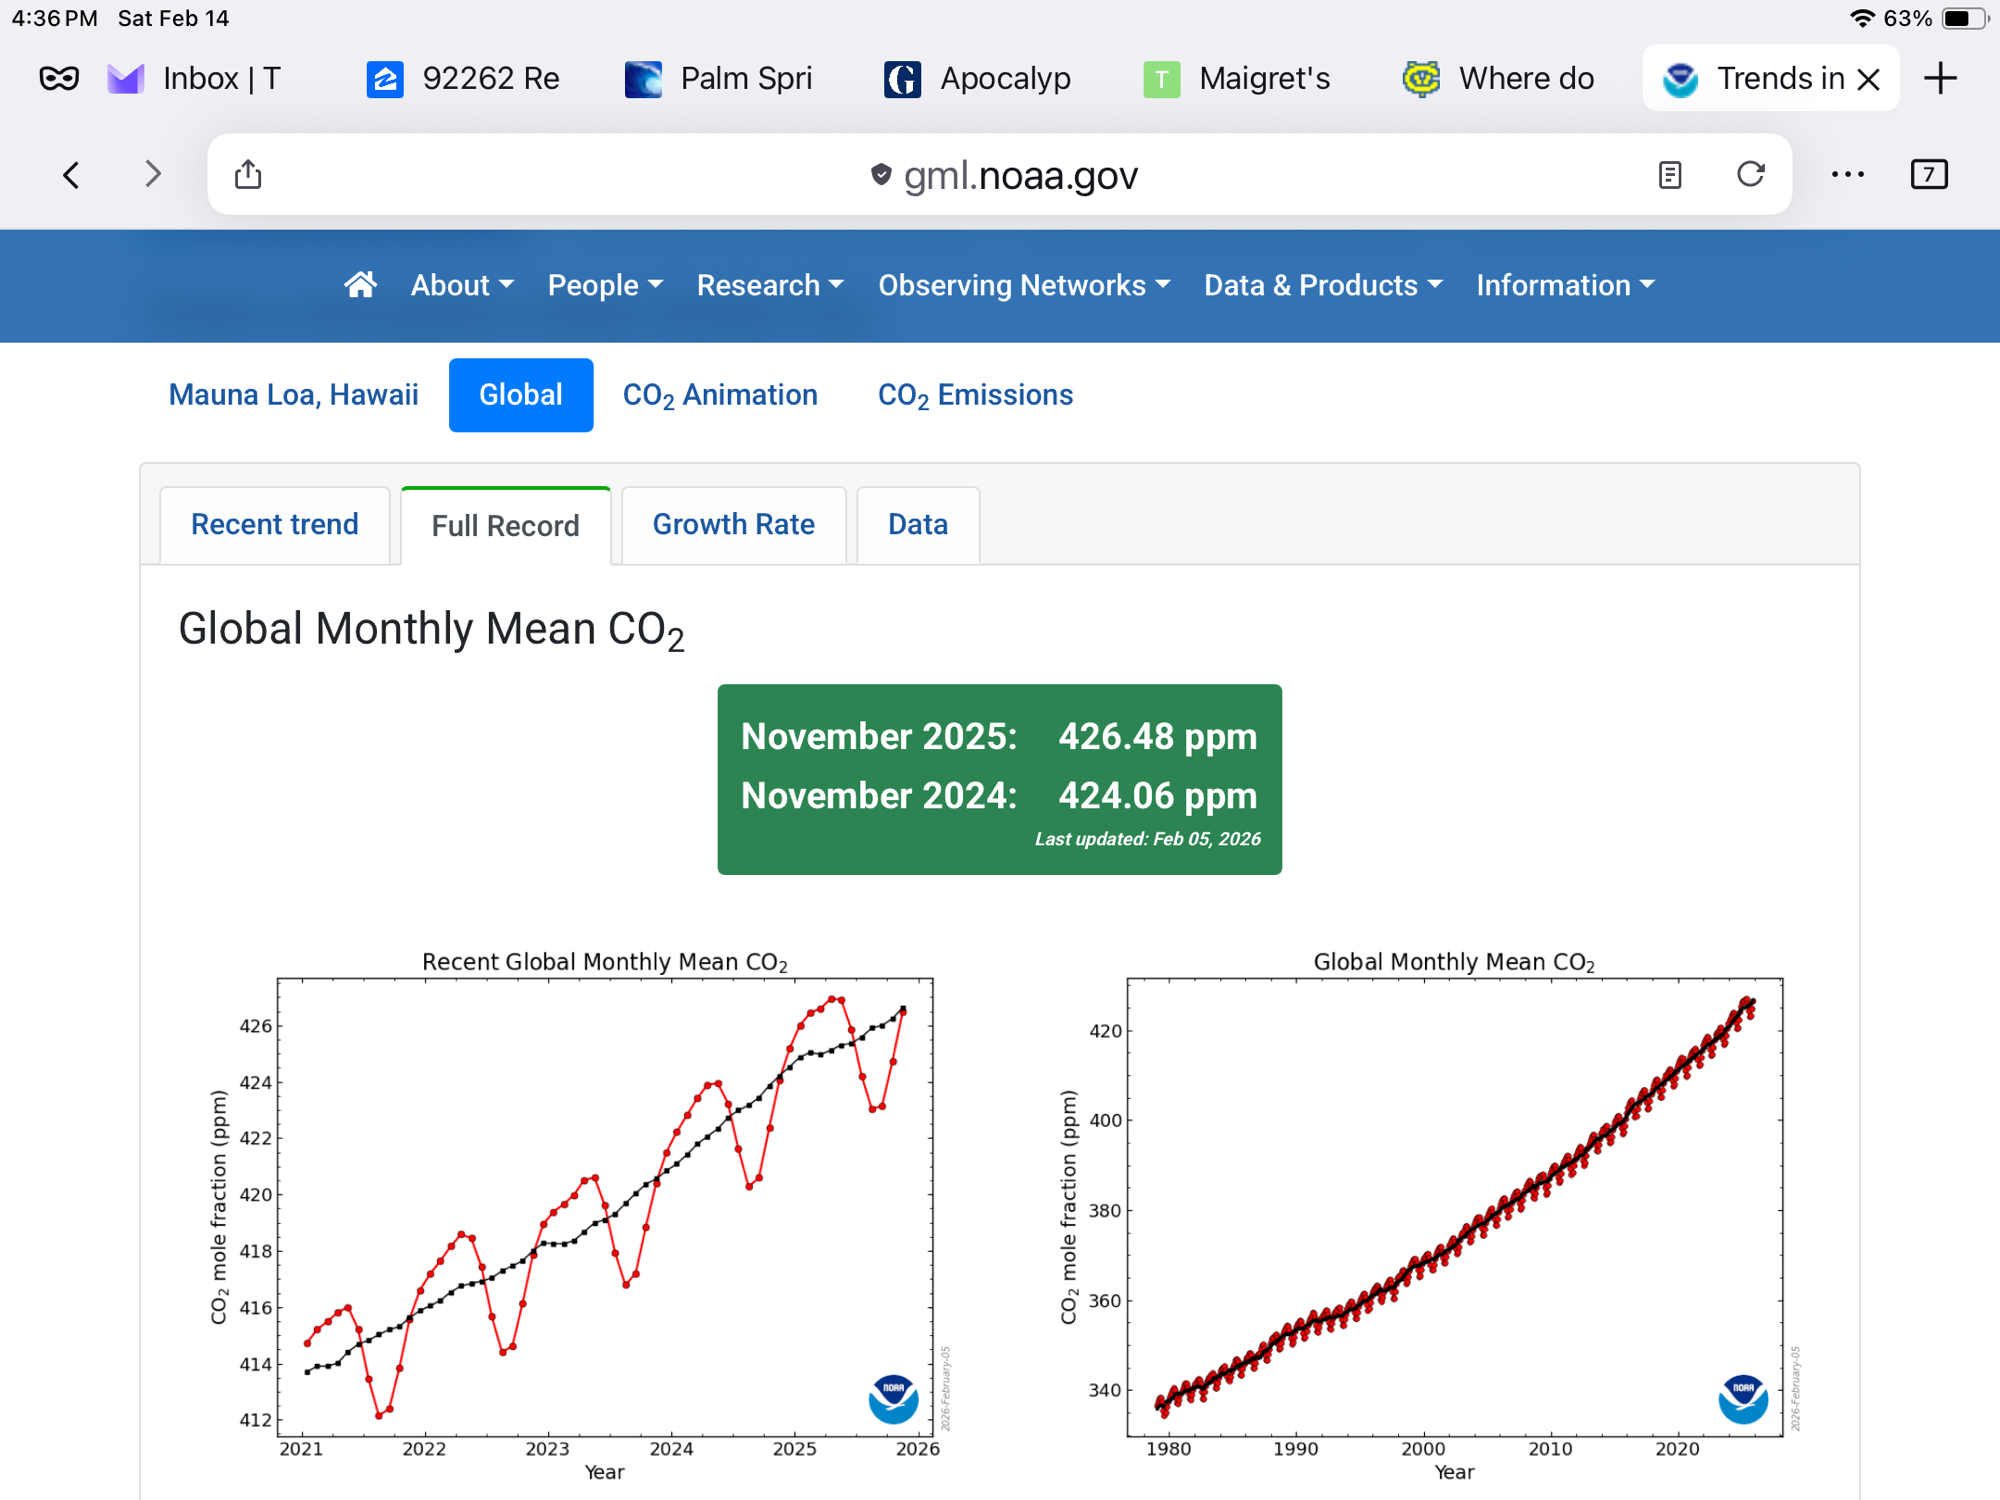
Task: Go back with the back arrow
Action: [x=71, y=175]
